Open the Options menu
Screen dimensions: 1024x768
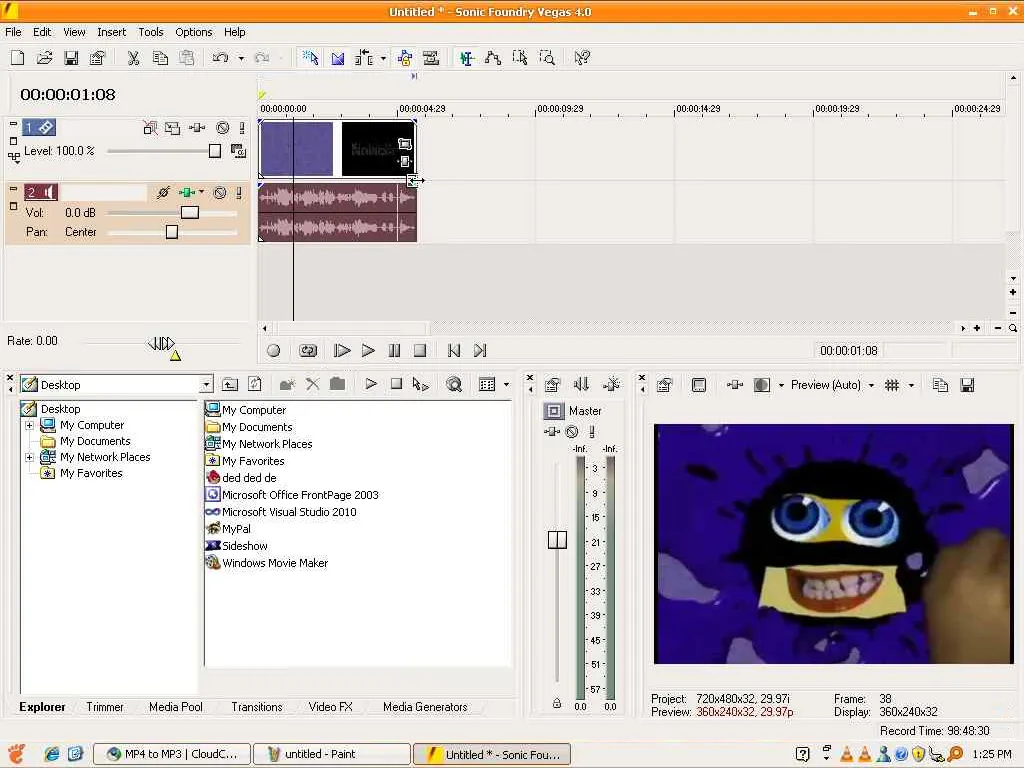193,32
